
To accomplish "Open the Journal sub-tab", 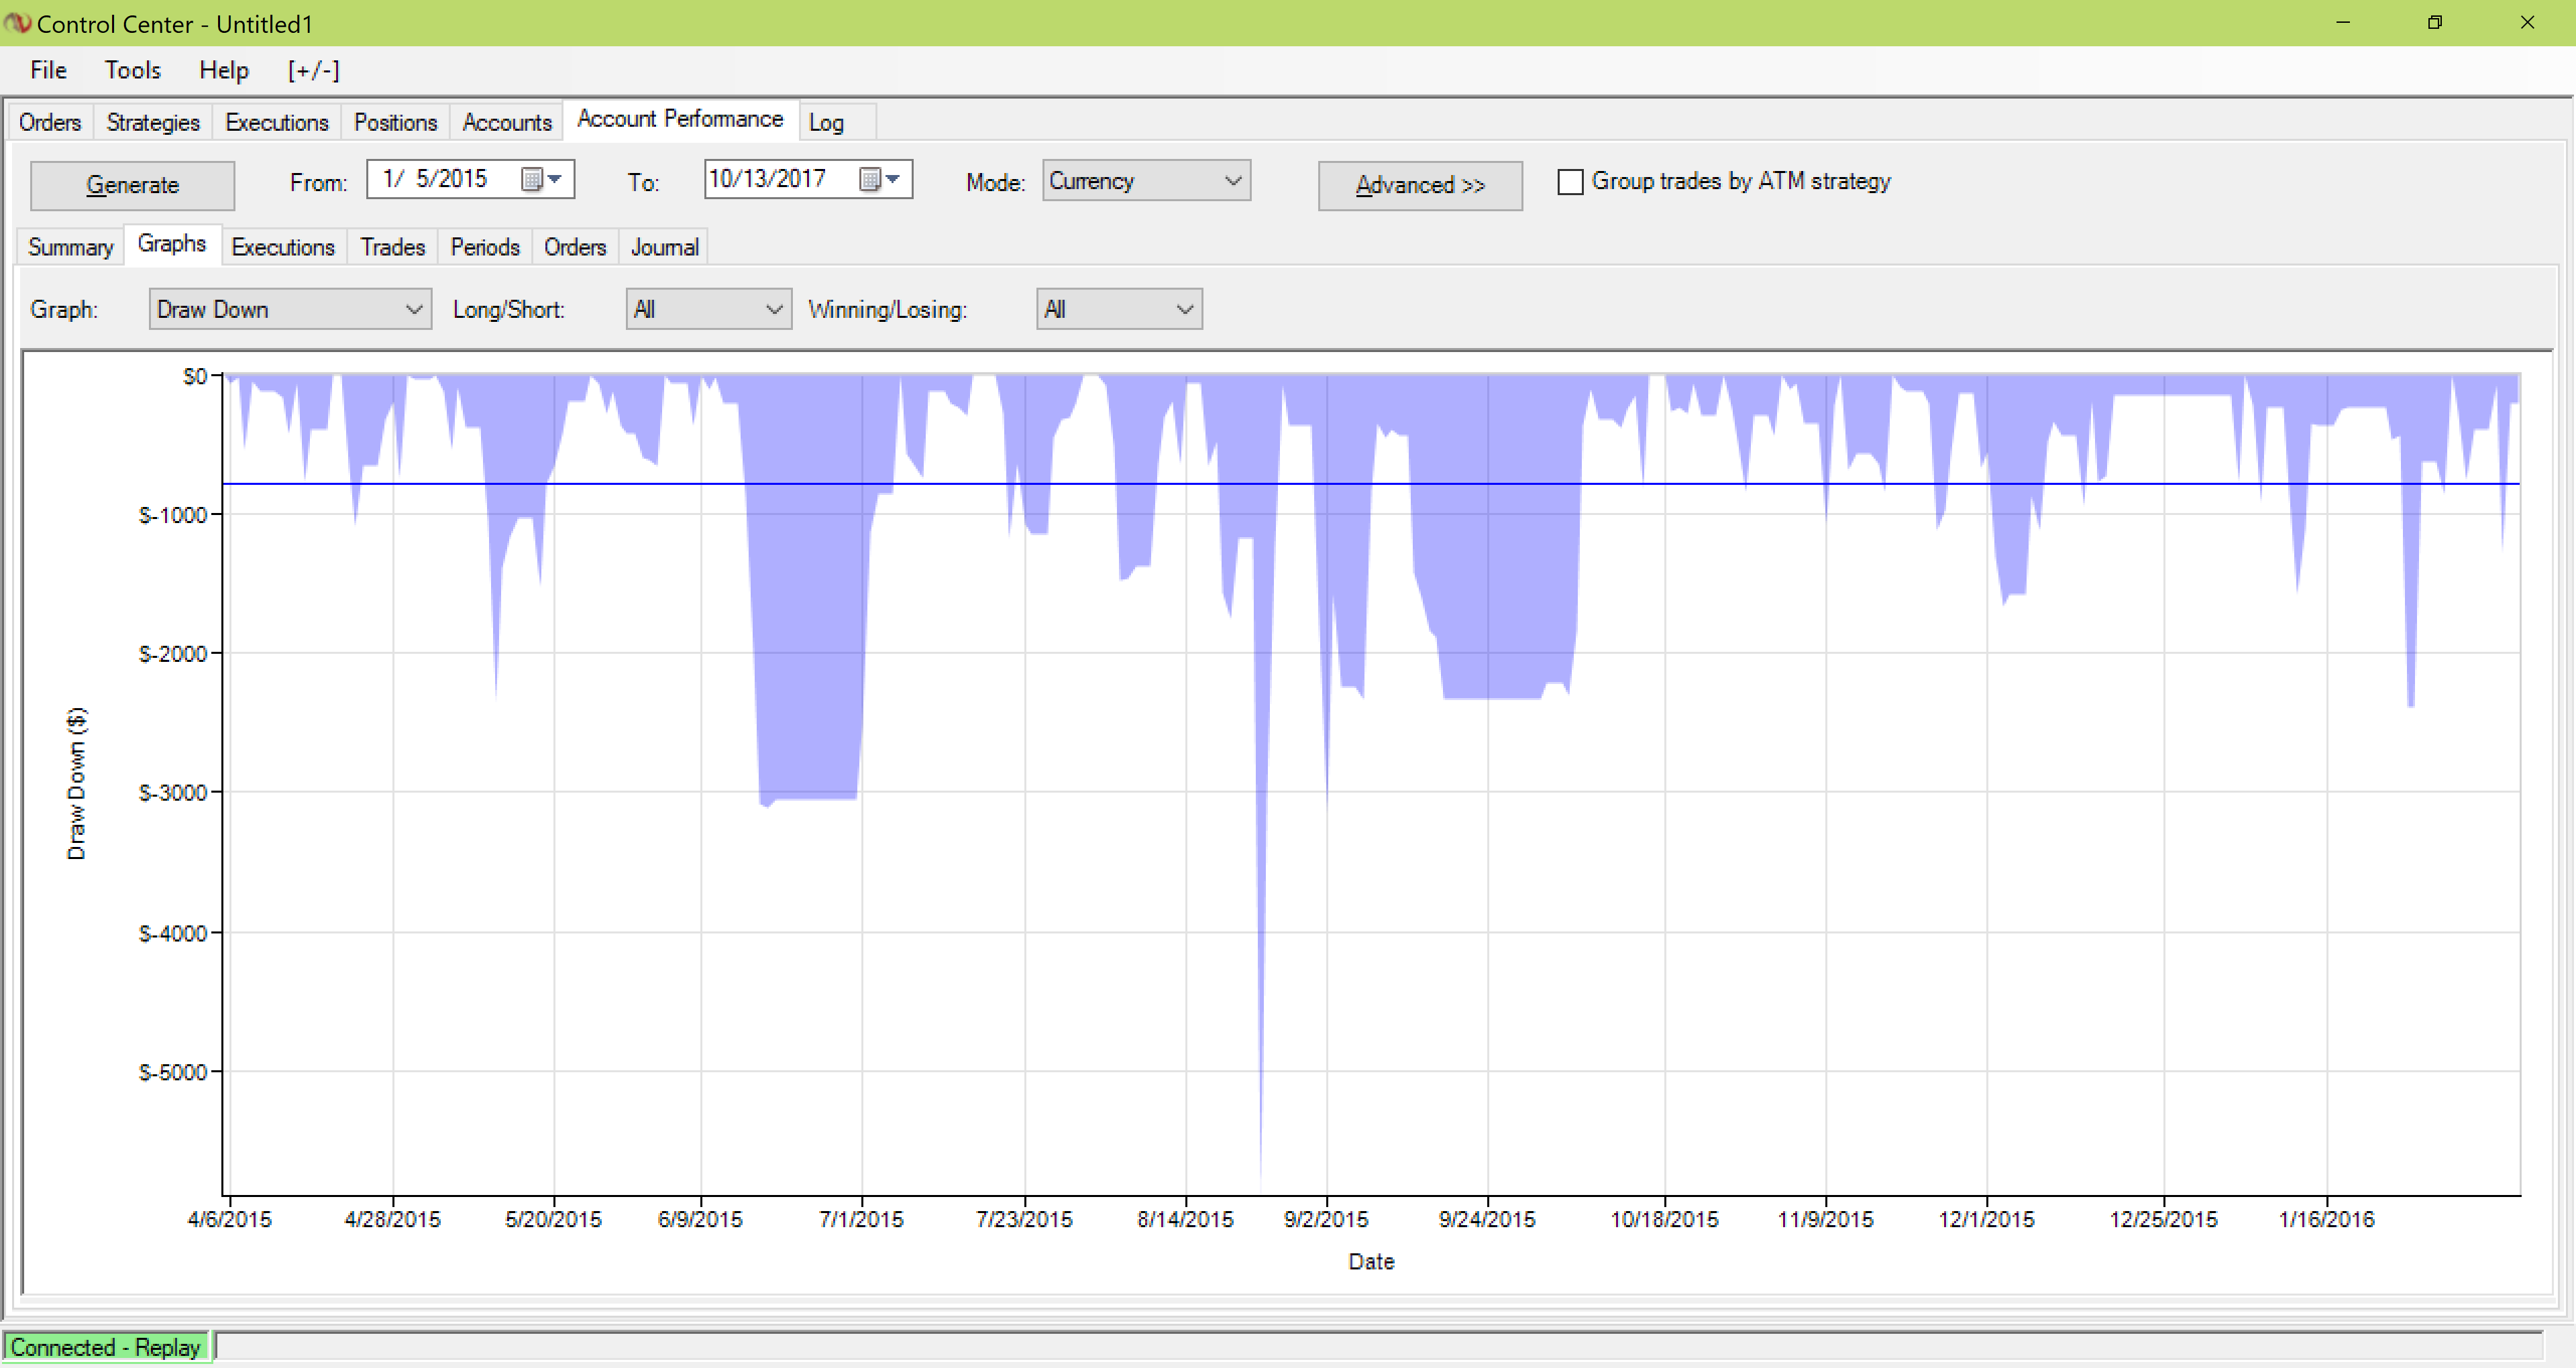I will 664,247.
